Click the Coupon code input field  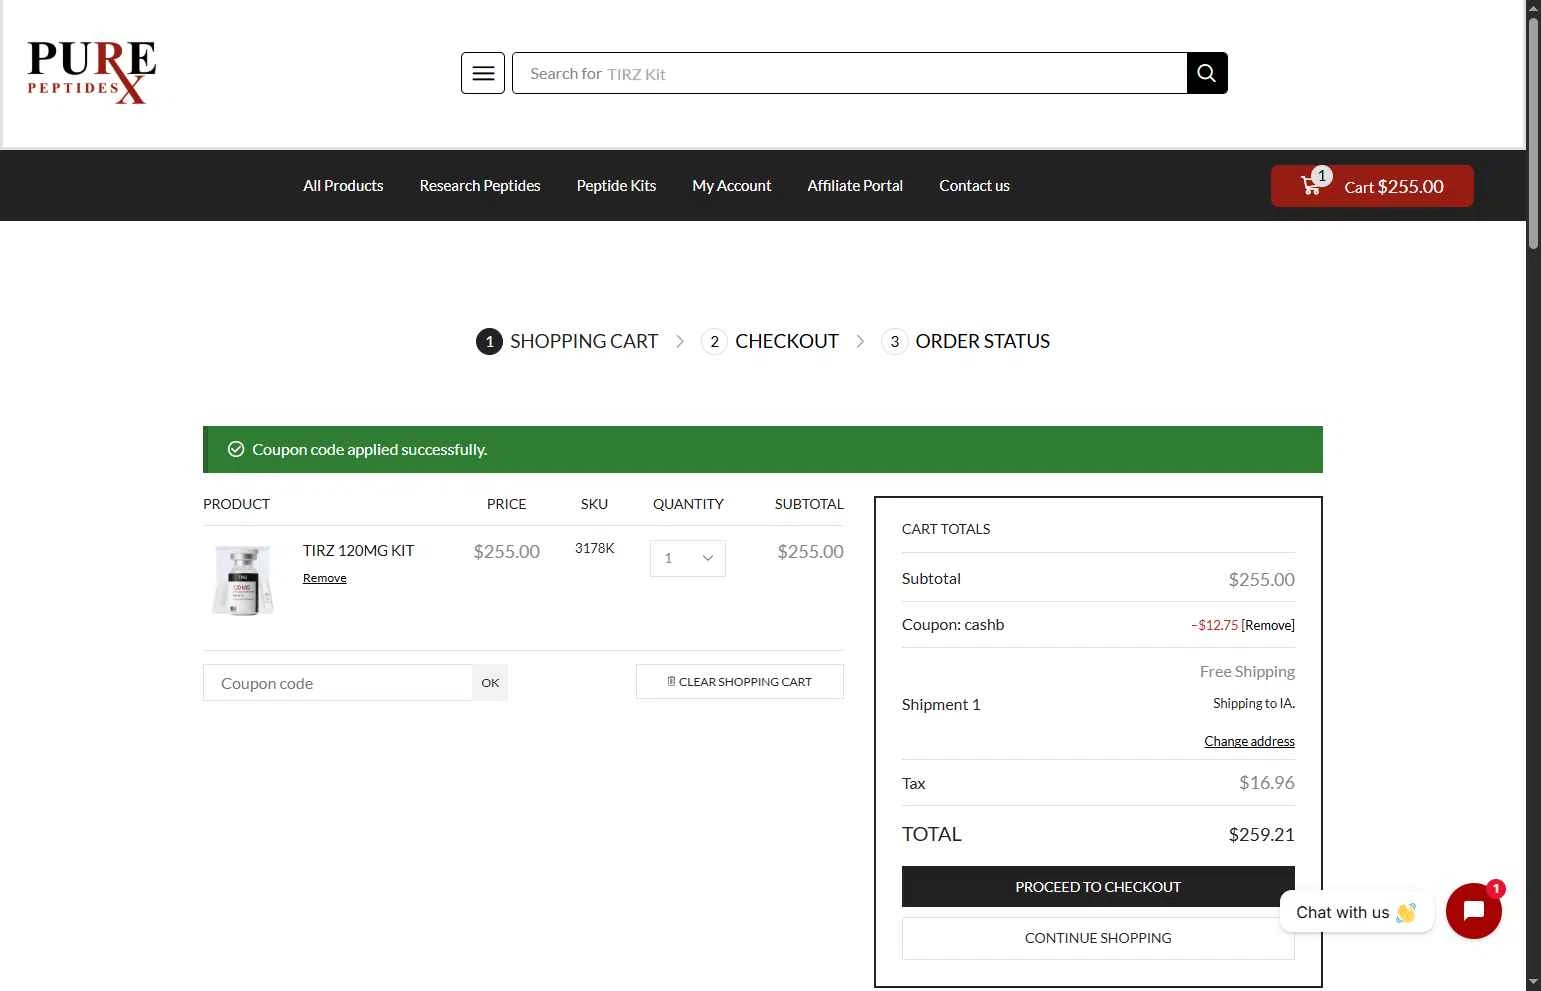338,683
